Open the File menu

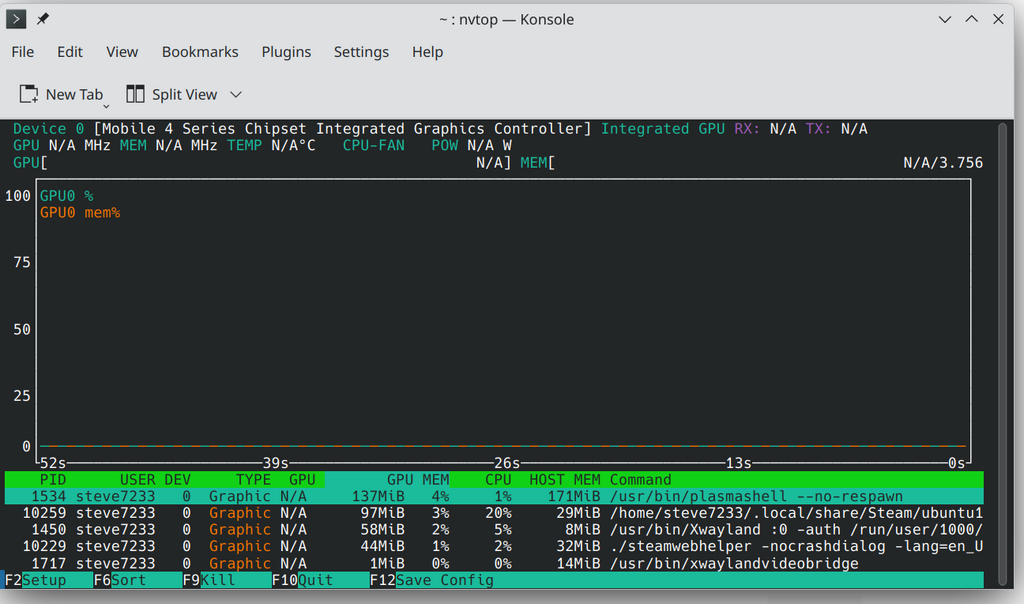23,52
